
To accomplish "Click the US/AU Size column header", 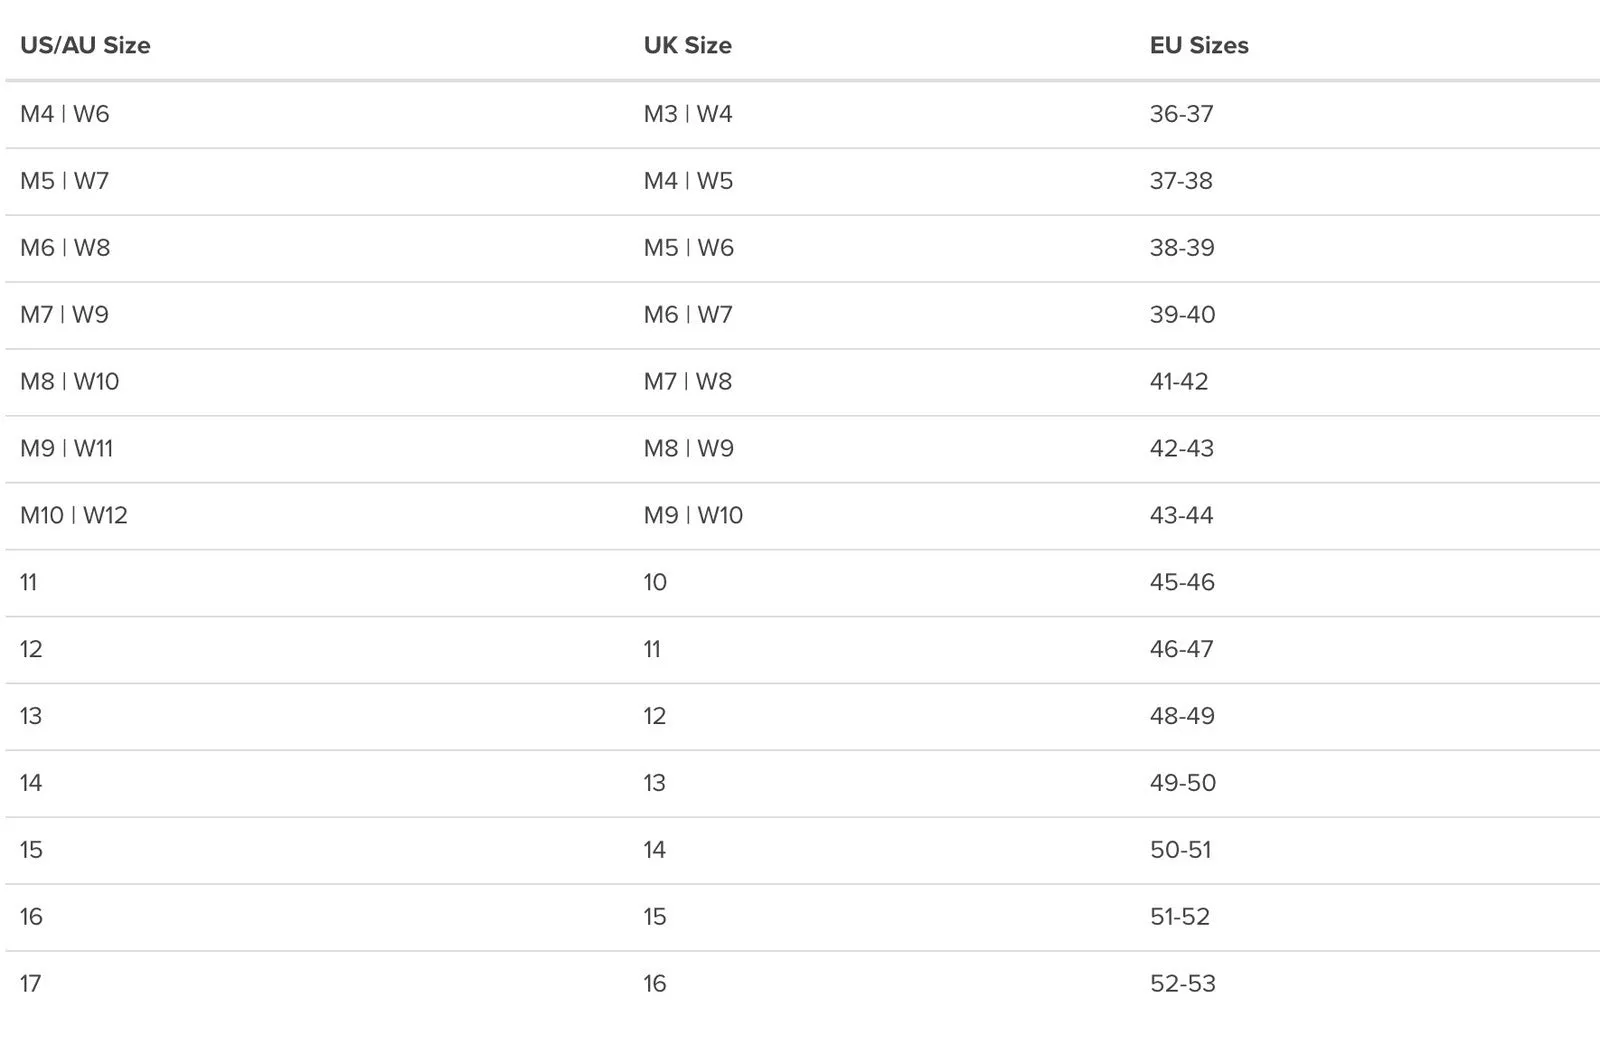I will point(85,46).
